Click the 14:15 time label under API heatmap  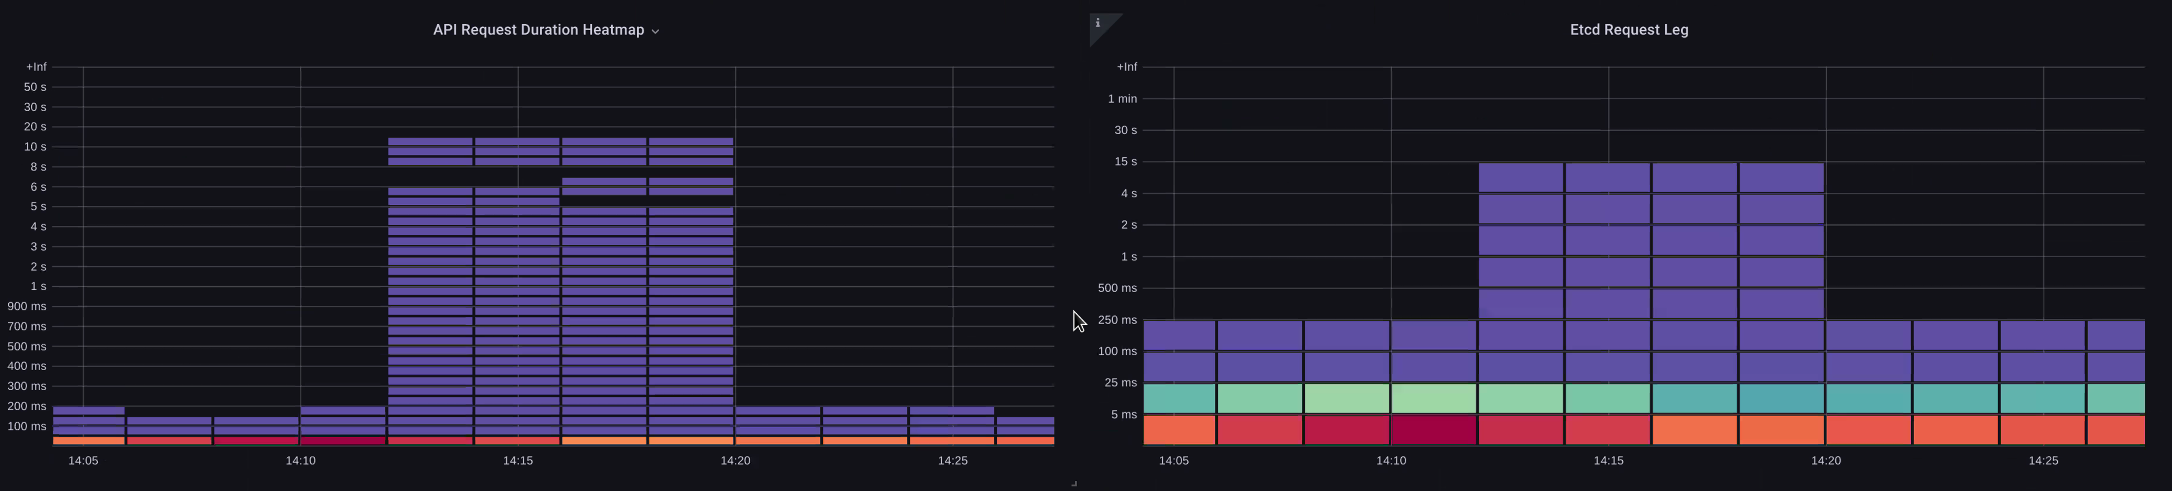(518, 461)
